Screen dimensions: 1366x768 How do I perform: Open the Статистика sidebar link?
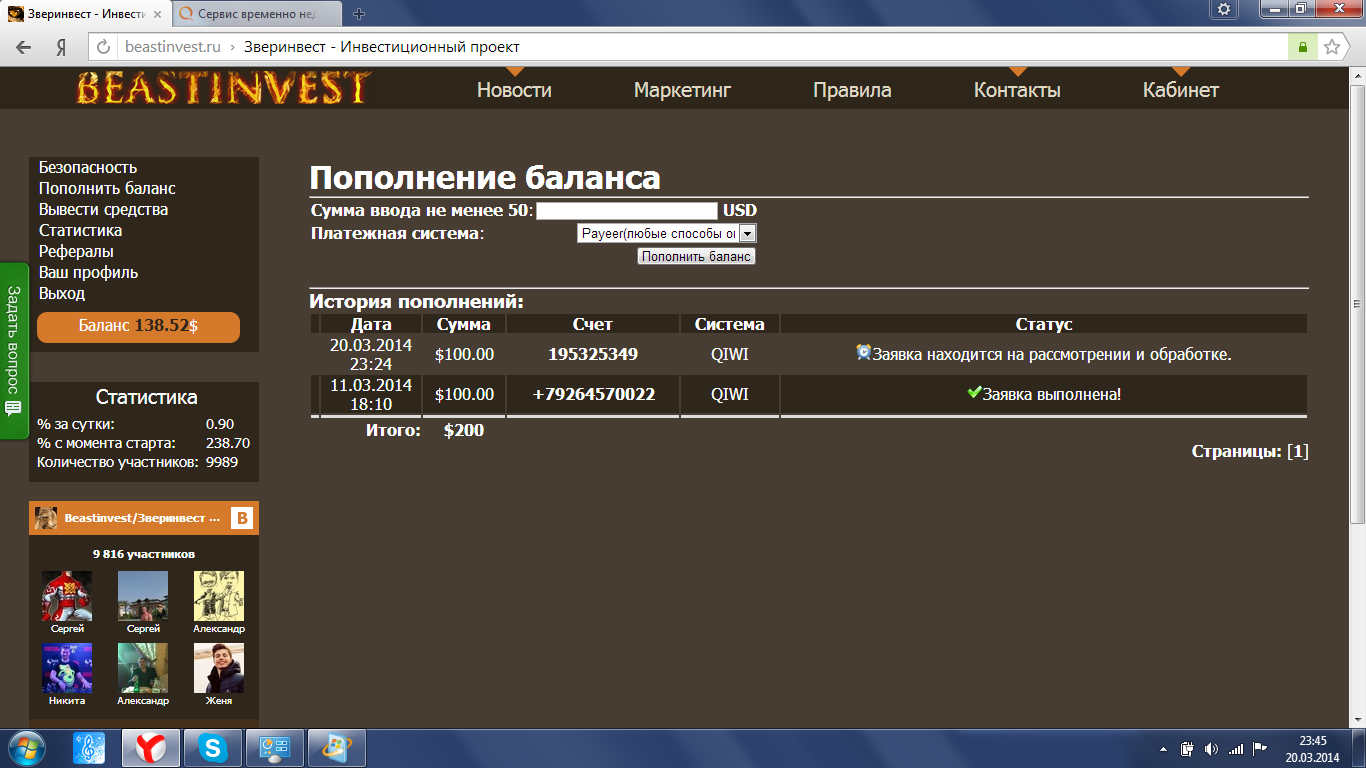pyautogui.click(x=80, y=231)
